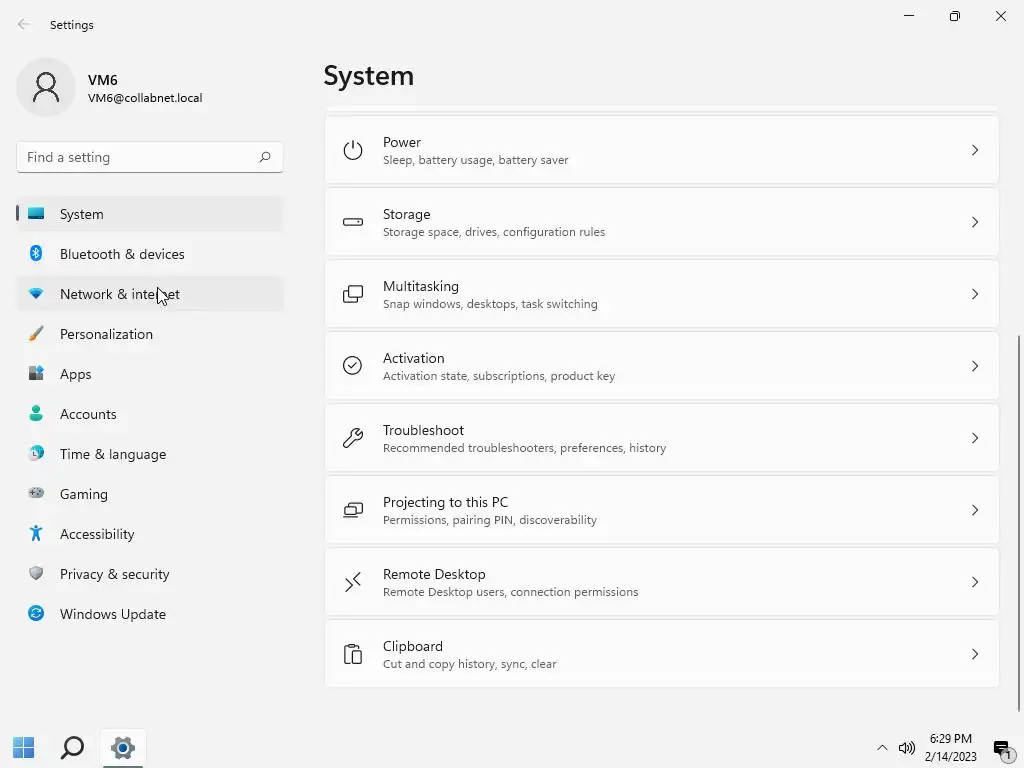Click the volume icon in system tray
This screenshot has height=768, width=1024.
[907, 748]
